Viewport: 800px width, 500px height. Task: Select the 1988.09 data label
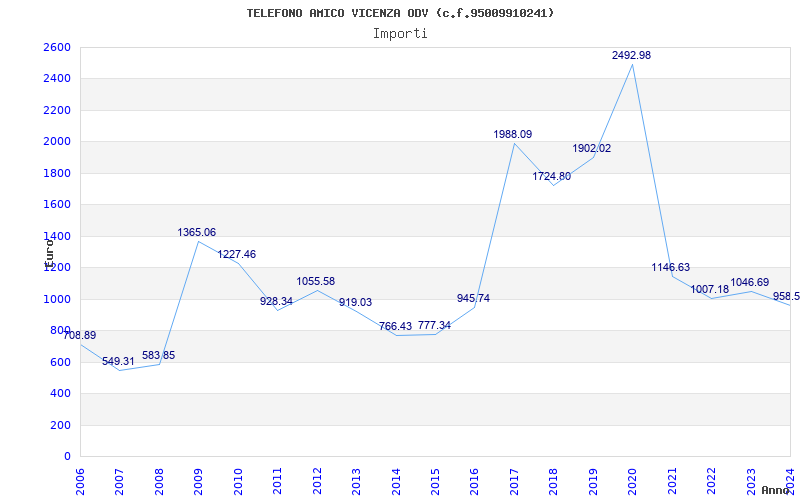coord(513,134)
